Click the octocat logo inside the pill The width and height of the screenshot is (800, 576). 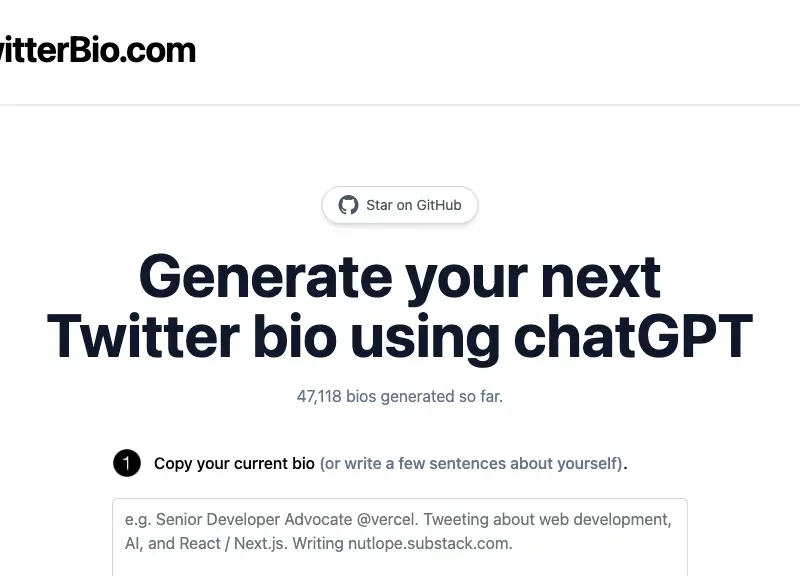pos(348,205)
